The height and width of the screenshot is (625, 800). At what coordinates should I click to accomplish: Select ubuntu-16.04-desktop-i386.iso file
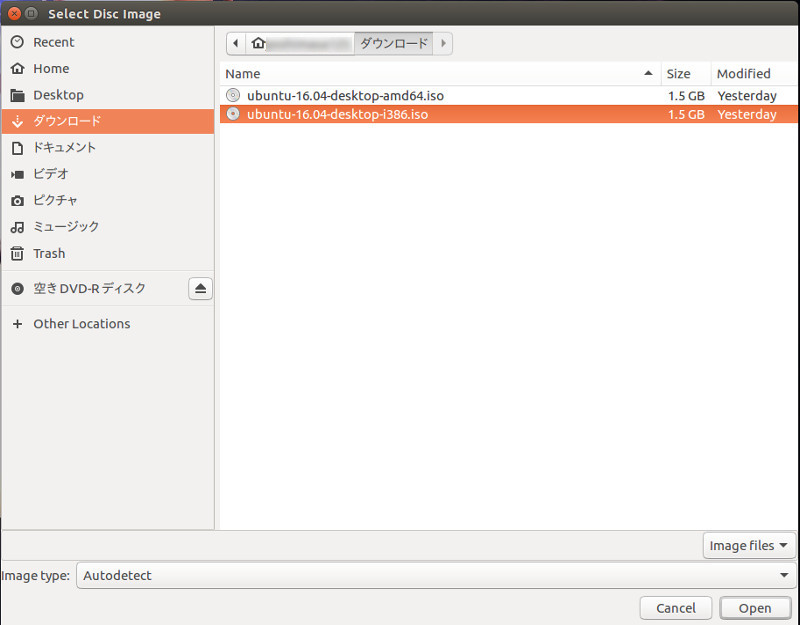click(509, 114)
